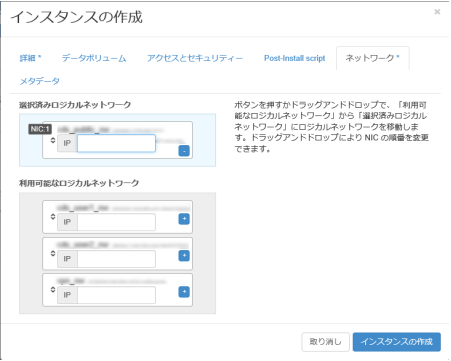This screenshot has height=361, width=451.
Task: Open the データボリューム tab
Action: point(94,58)
